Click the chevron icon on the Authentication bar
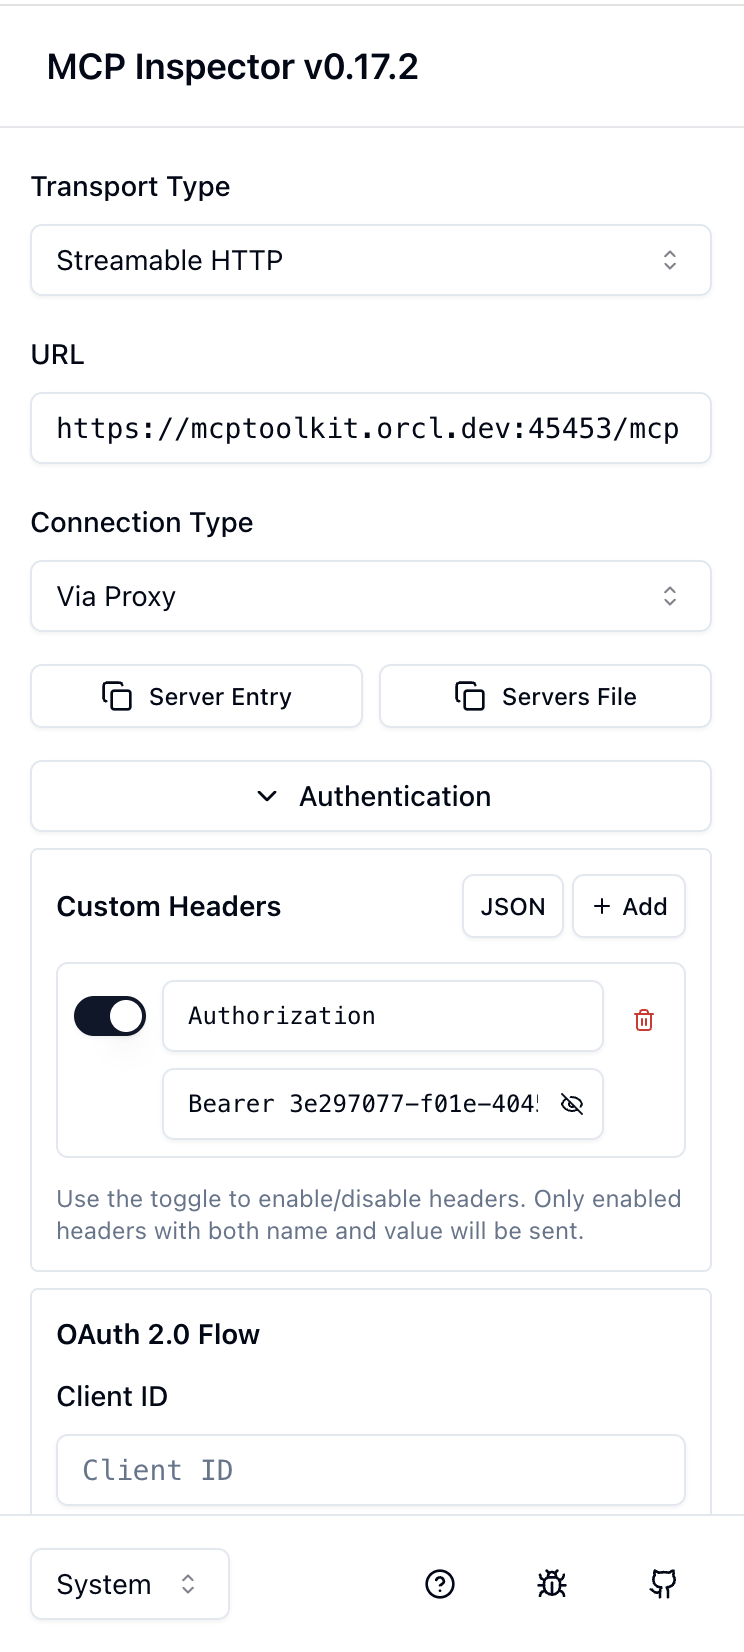The width and height of the screenshot is (744, 1652). click(x=267, y=796)
